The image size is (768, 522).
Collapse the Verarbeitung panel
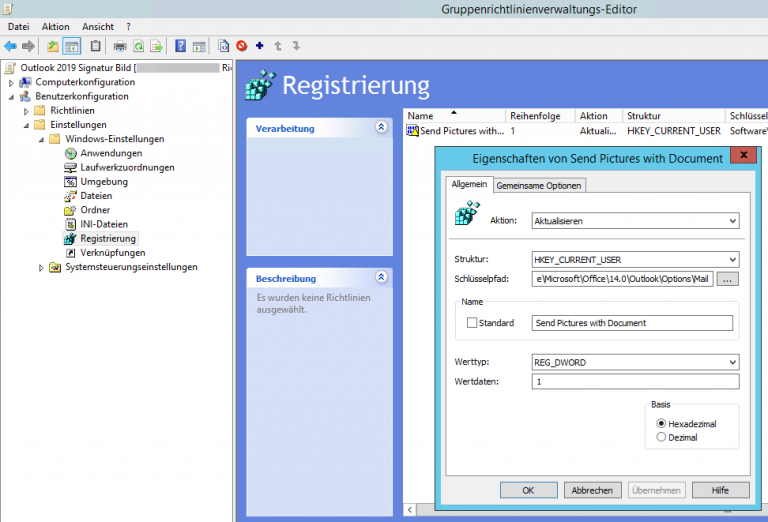[x=381, y=127]
